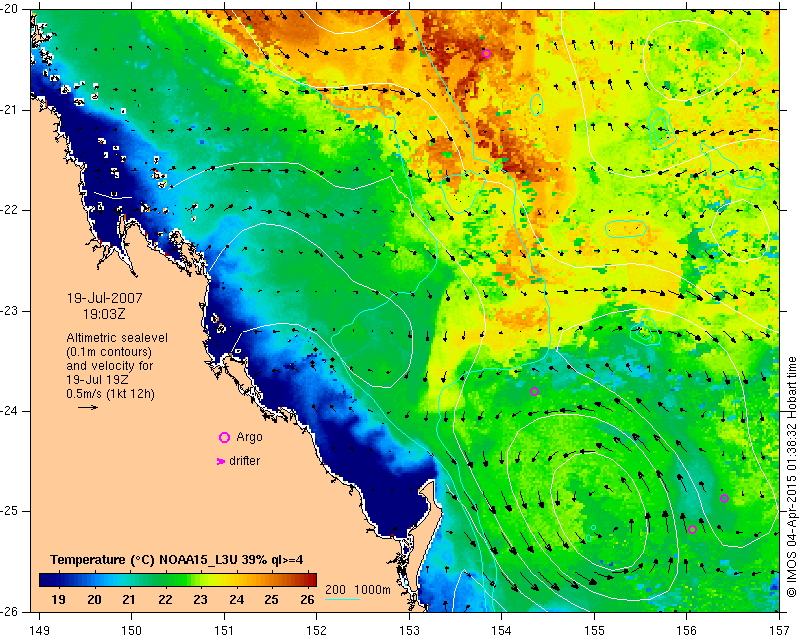This screenshot has width=800, height=640.
Task: Click the longitude axis label '151'
Action: click(224, 631)
